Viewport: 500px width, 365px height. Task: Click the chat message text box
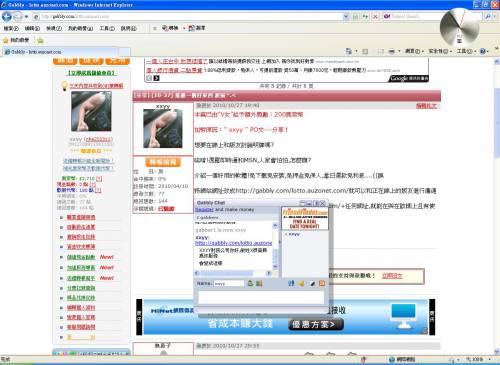pyautogui.click(x=261, y=297)
